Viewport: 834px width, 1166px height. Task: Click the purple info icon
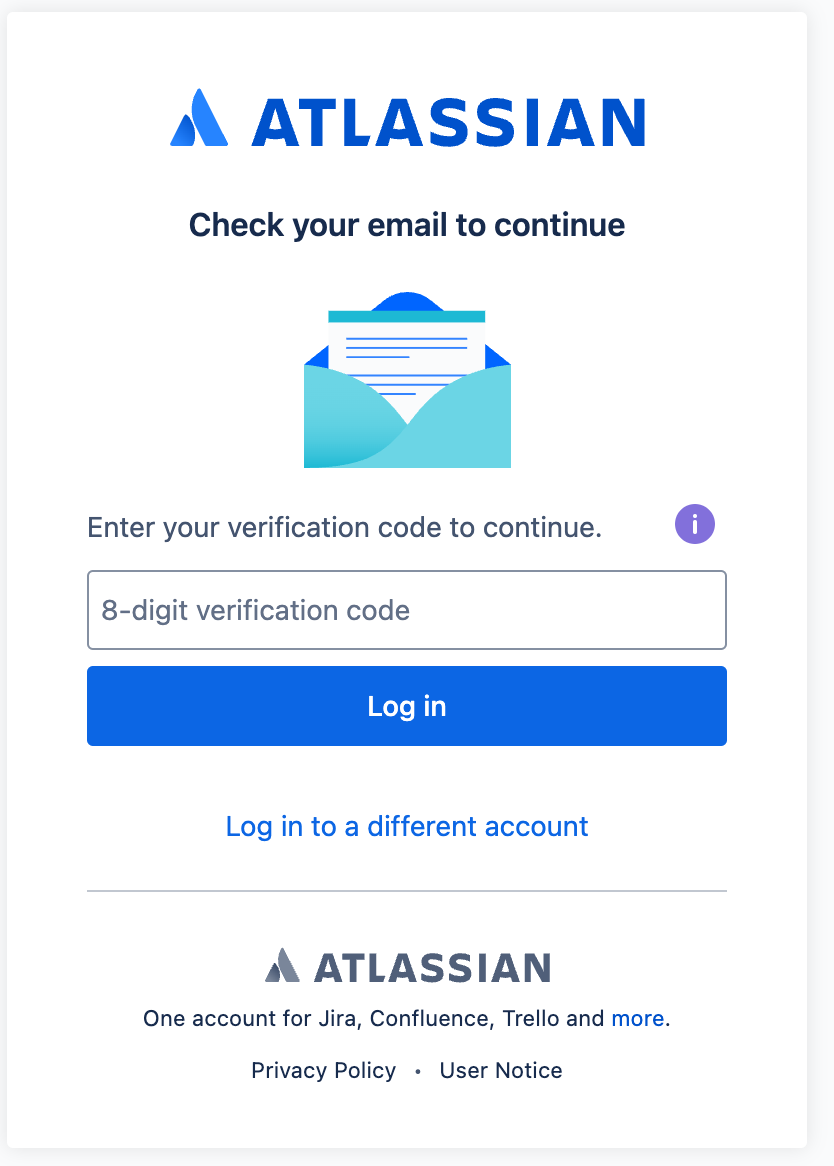click(x=695, y=524)
